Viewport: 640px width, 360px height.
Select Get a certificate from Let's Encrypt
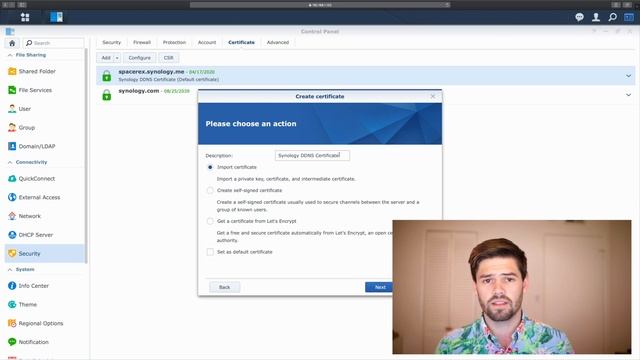click(210, 221)
